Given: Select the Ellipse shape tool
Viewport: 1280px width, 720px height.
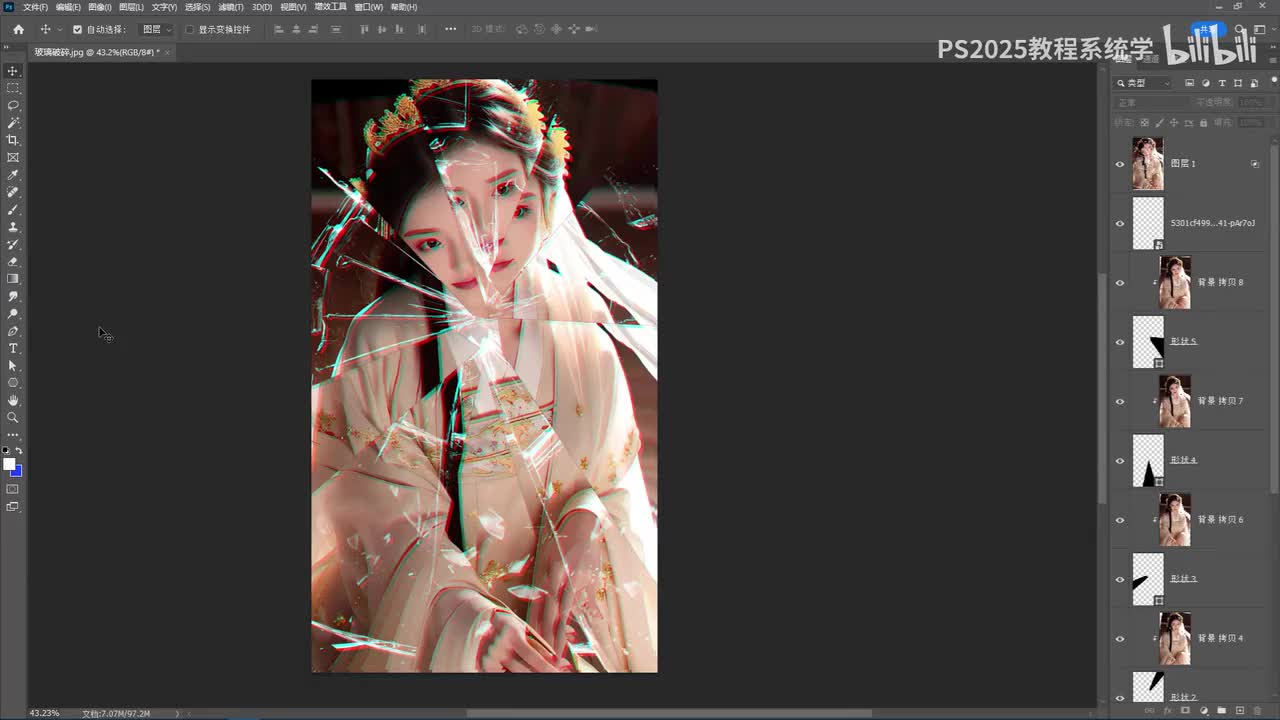Looking at the screenshot, I should (13, 383).
